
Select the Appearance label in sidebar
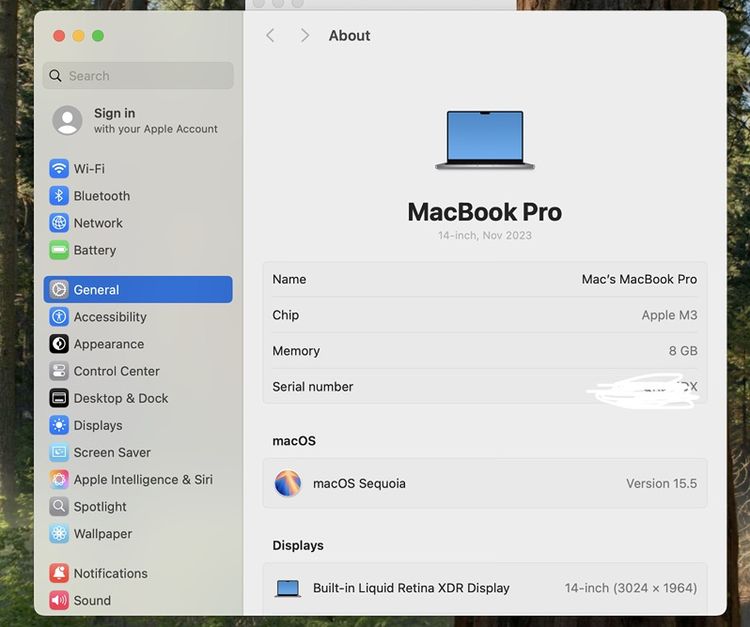pos(109,344)
